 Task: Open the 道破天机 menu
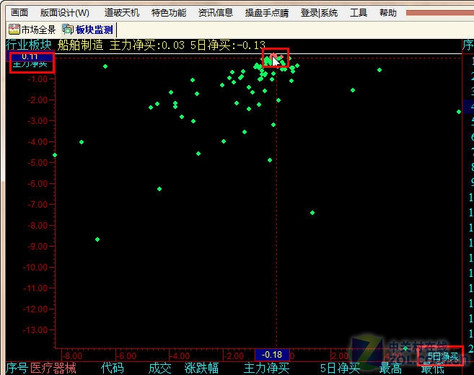click(x=122, y=13)
